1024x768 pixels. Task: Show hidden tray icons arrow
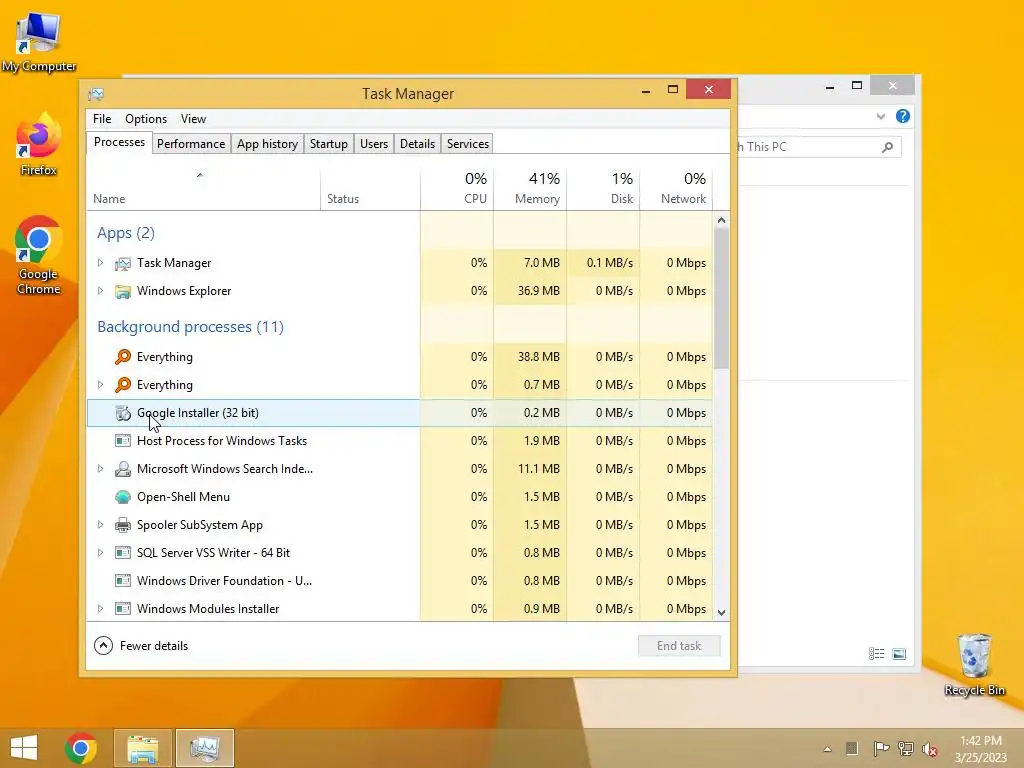point(827,749)
